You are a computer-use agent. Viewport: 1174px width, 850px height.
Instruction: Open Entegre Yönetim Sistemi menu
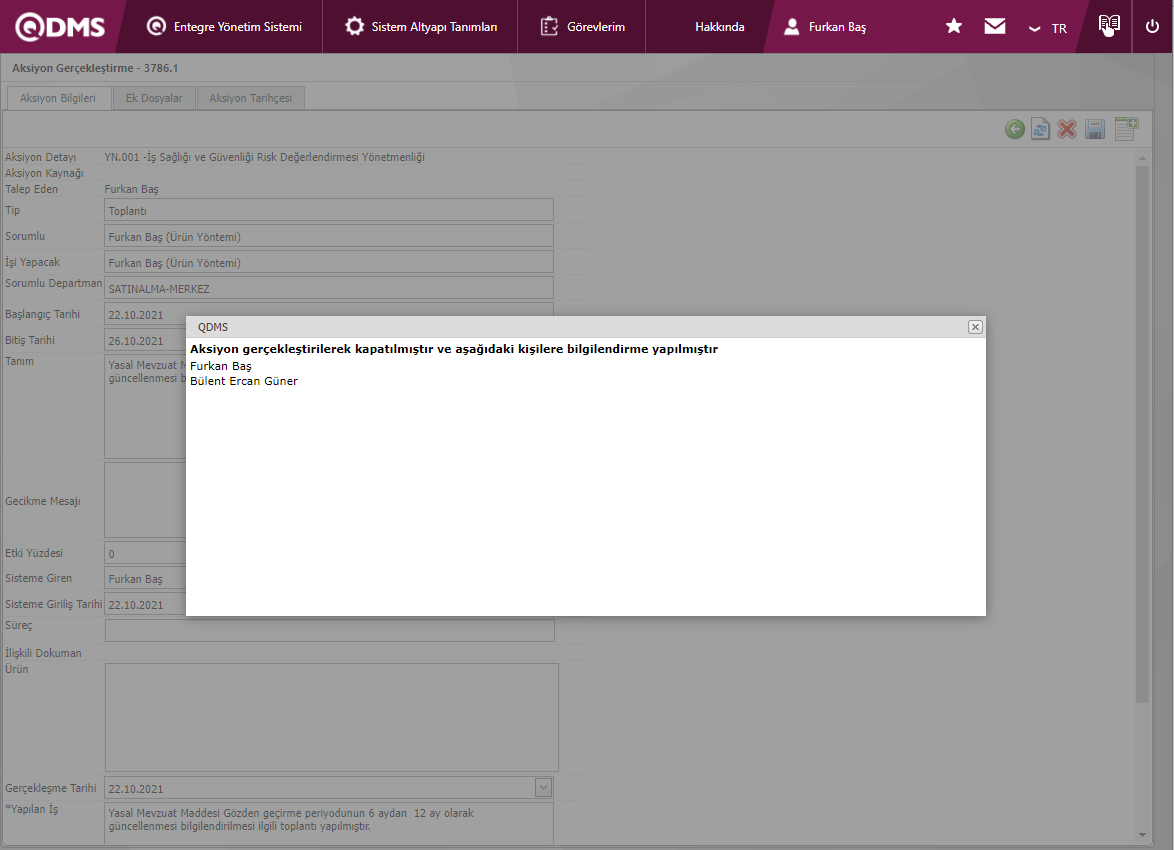[x=224, y=27]
